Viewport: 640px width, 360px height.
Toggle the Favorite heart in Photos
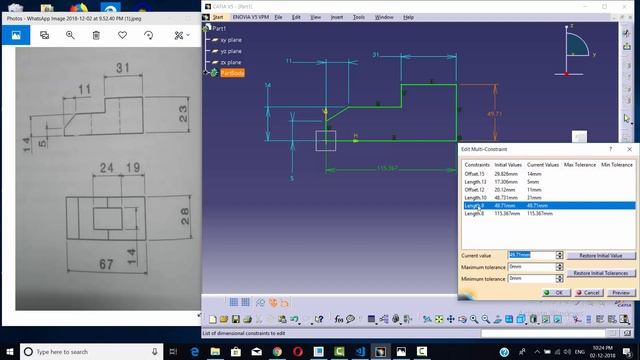coord(122,36)
